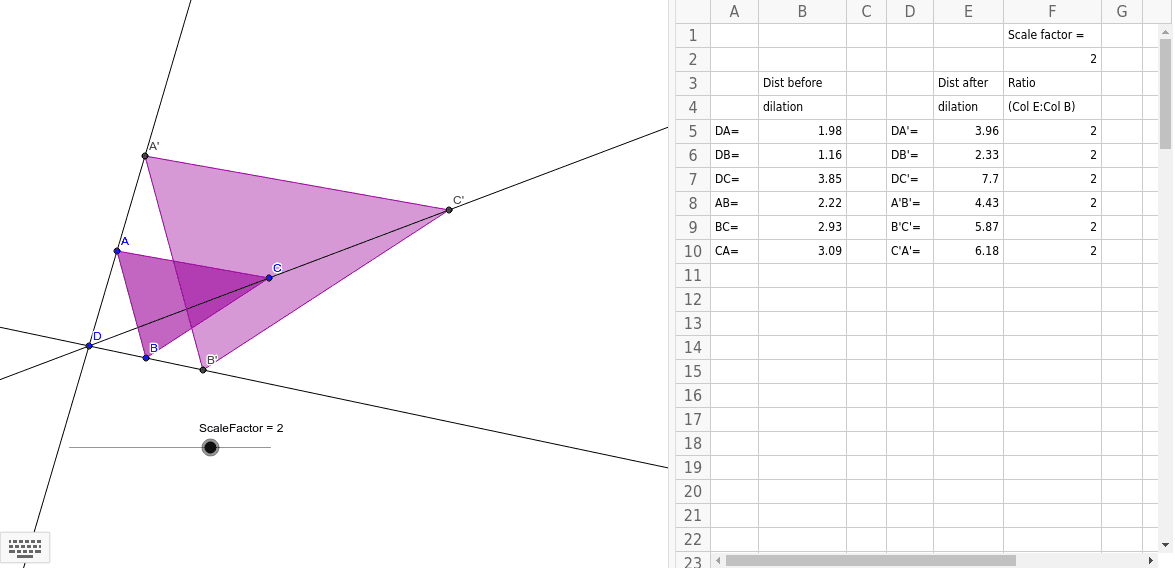Click the 2.22 distance cell
The height and width of the screenshot is (570, 1175).
click(x=802, y=203)
